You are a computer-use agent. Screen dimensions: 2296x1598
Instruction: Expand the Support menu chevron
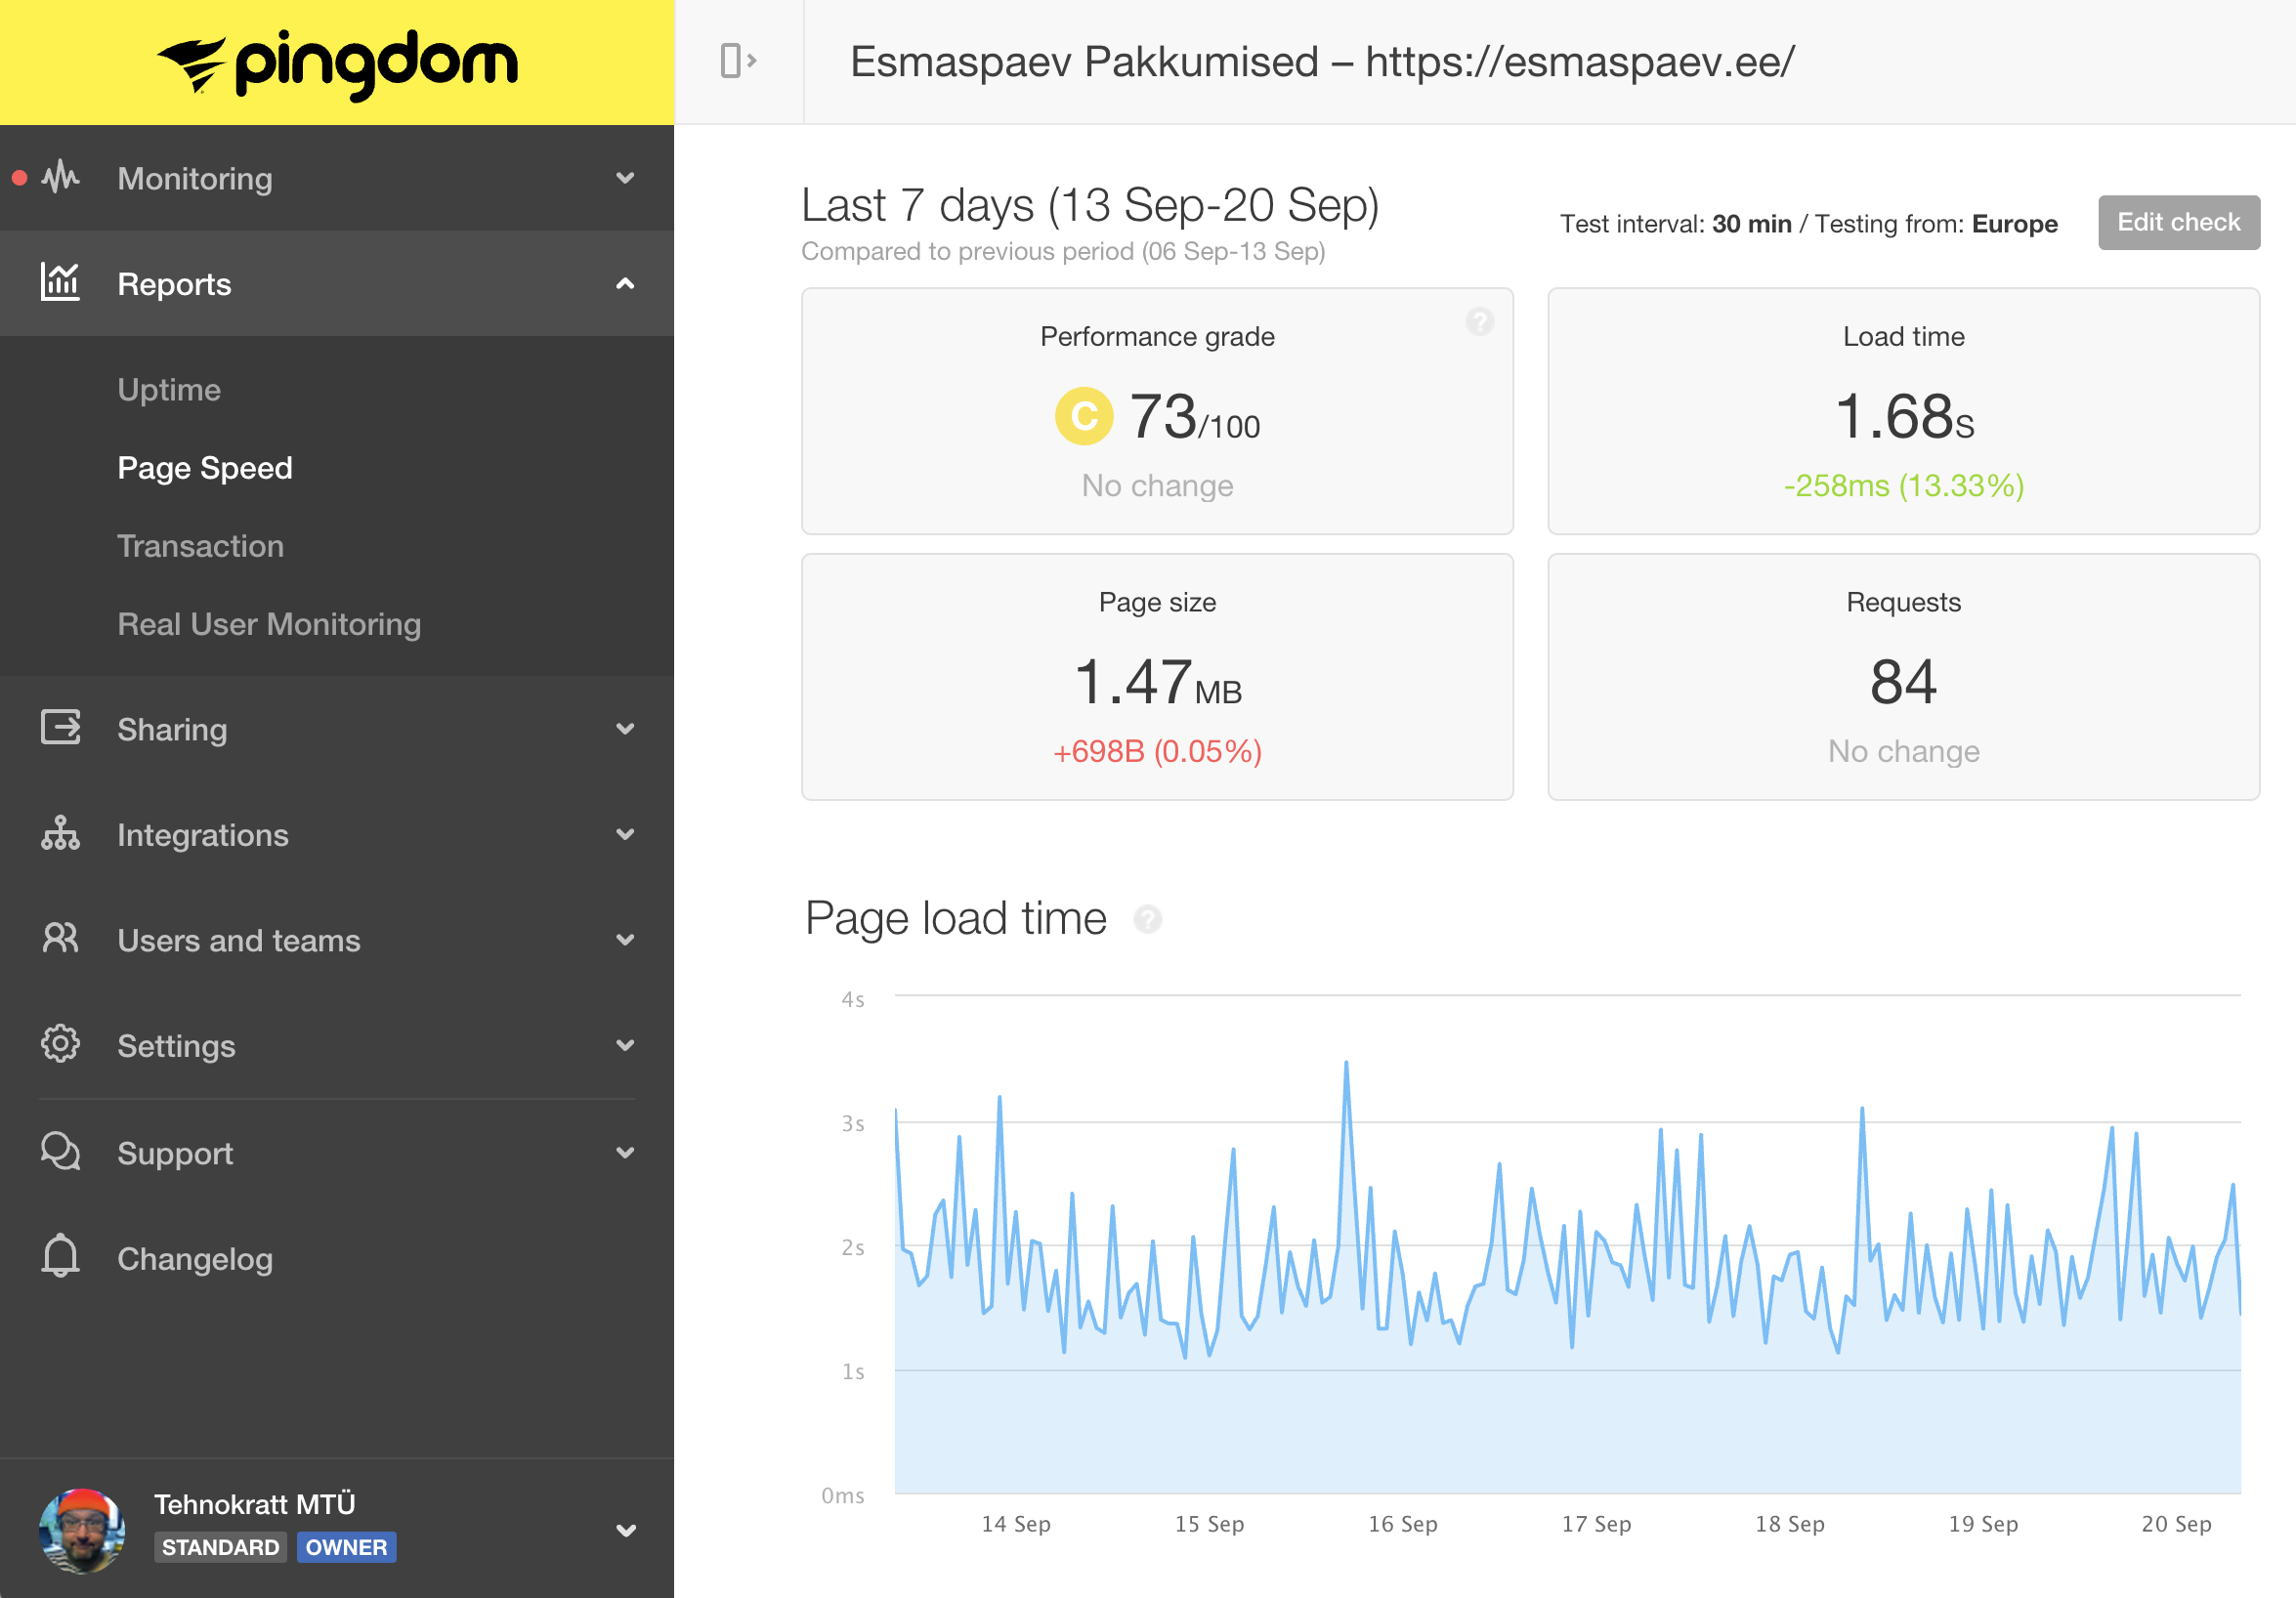[625, 1152]
